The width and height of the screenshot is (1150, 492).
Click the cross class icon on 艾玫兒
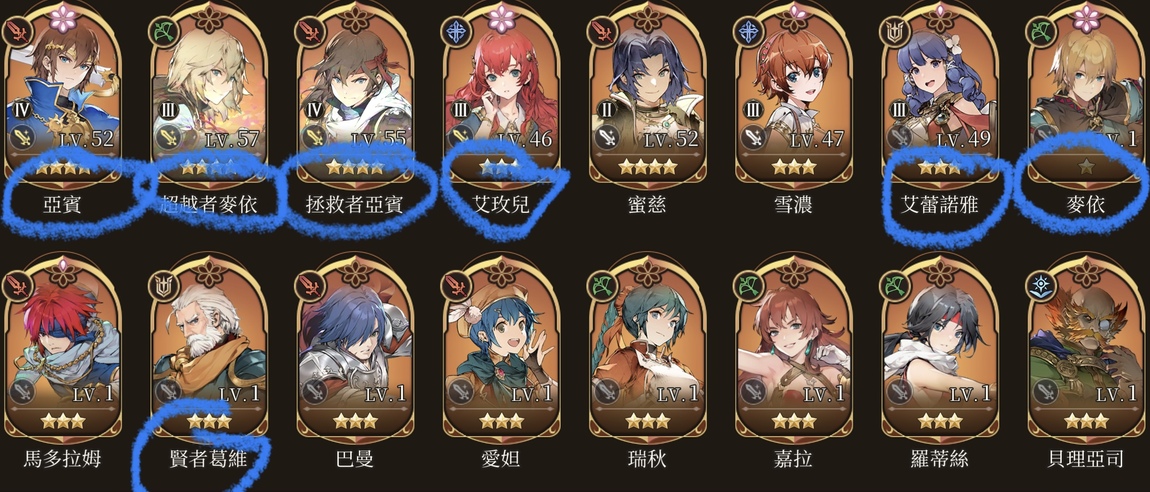(x=455, y=31)
